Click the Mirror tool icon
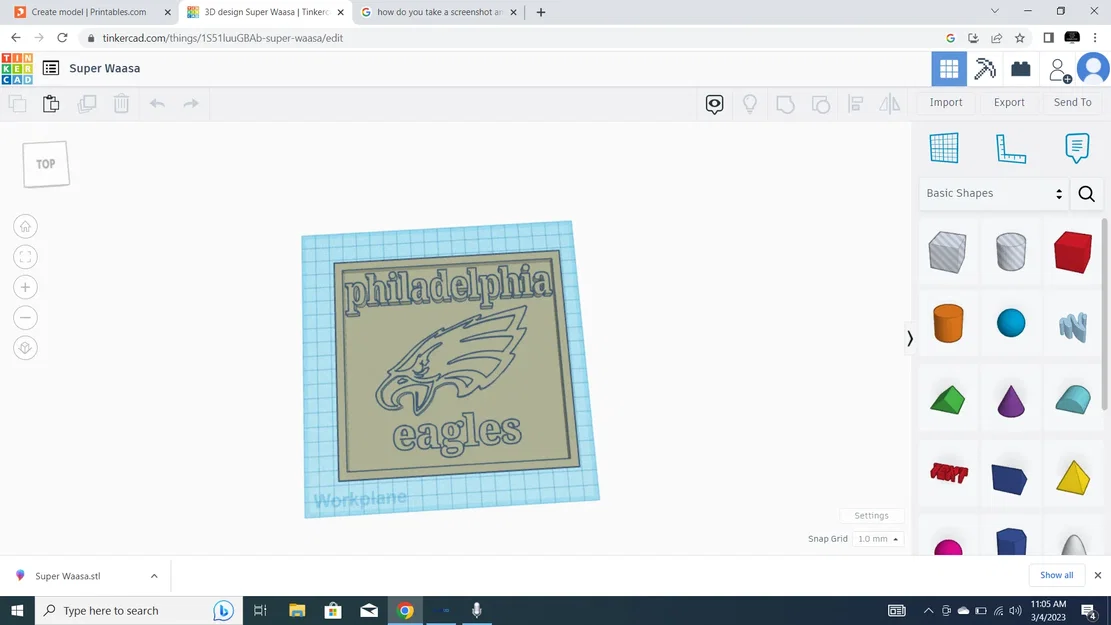 (890, 104)
